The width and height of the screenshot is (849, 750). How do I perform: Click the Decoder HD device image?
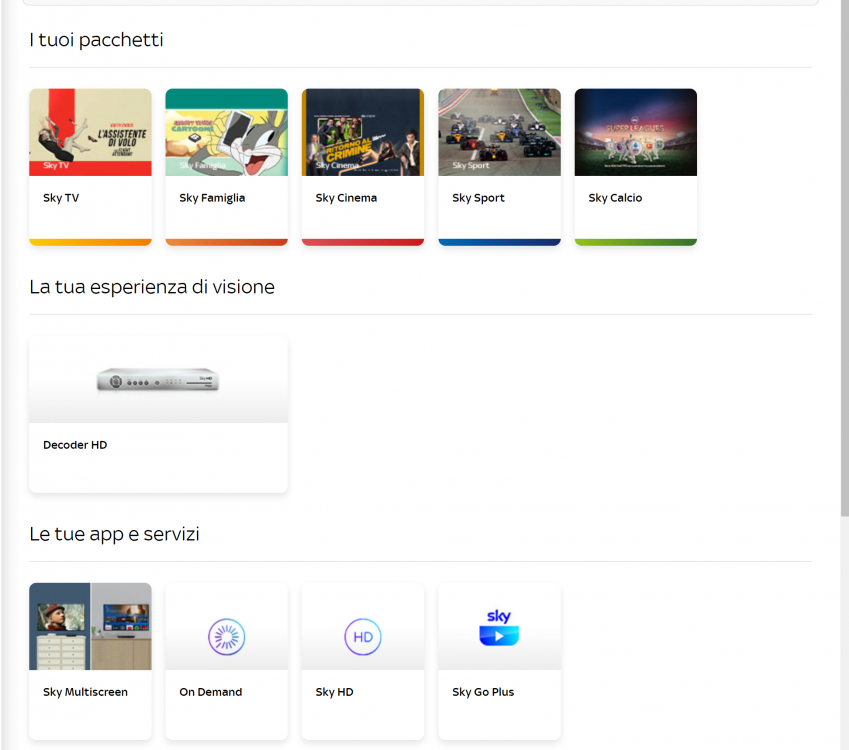click(158, 380)
